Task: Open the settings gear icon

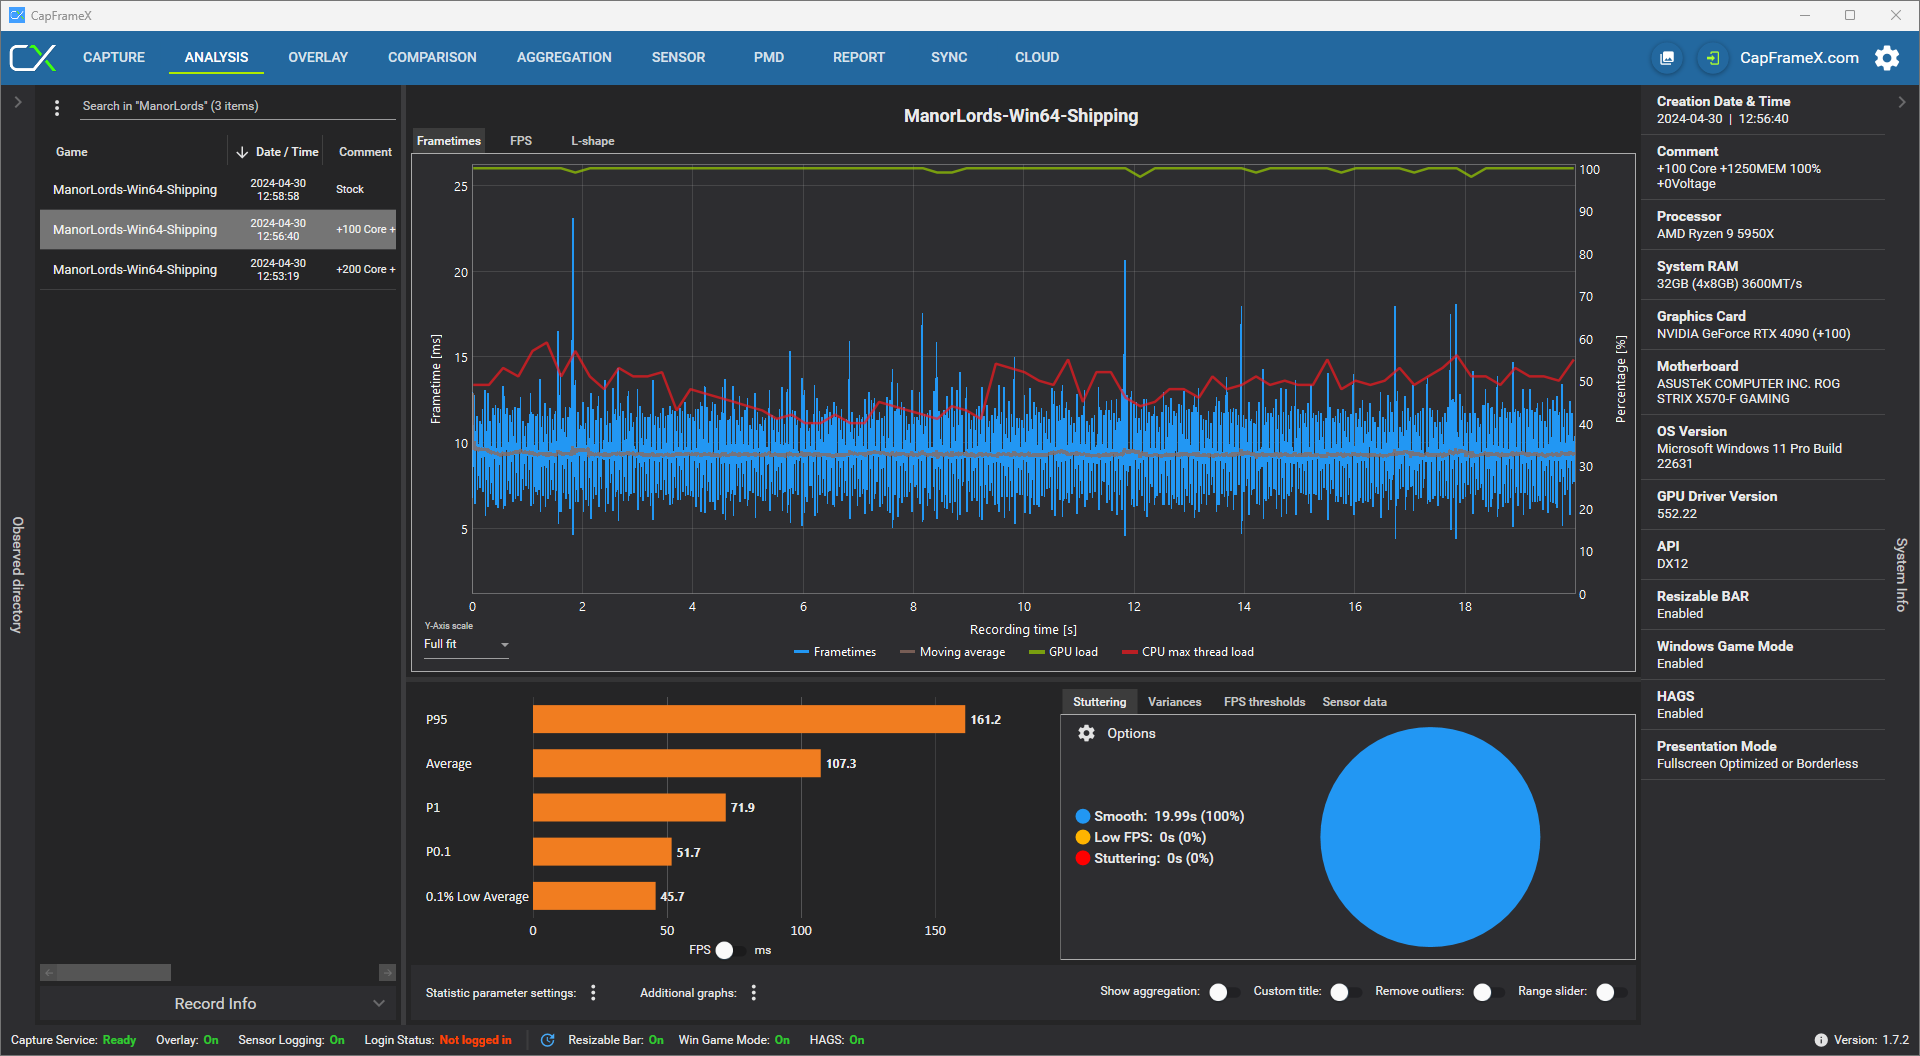Action: (1887, 58)
